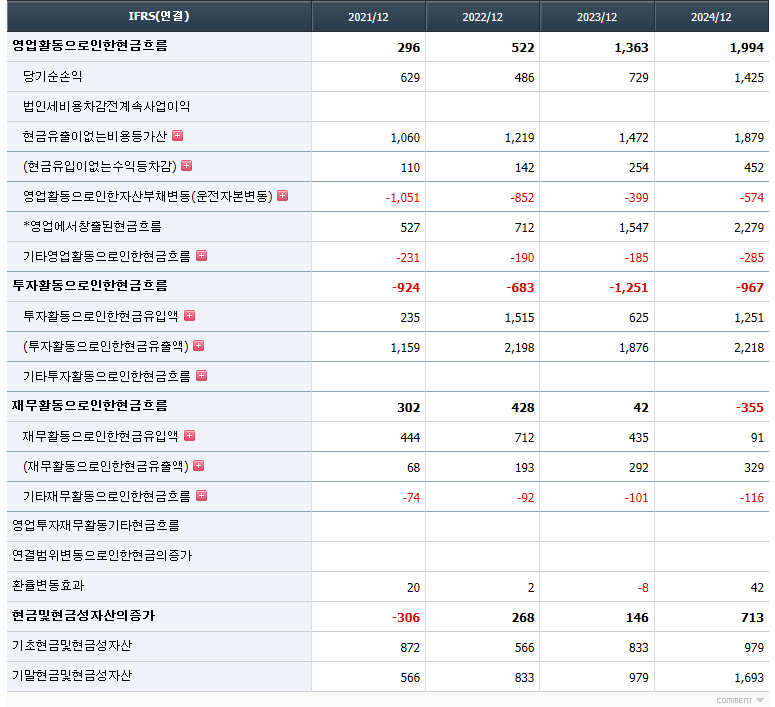
Task: Click 2024/12 operating cash flow value 1,994
Action: coord(746,47)
